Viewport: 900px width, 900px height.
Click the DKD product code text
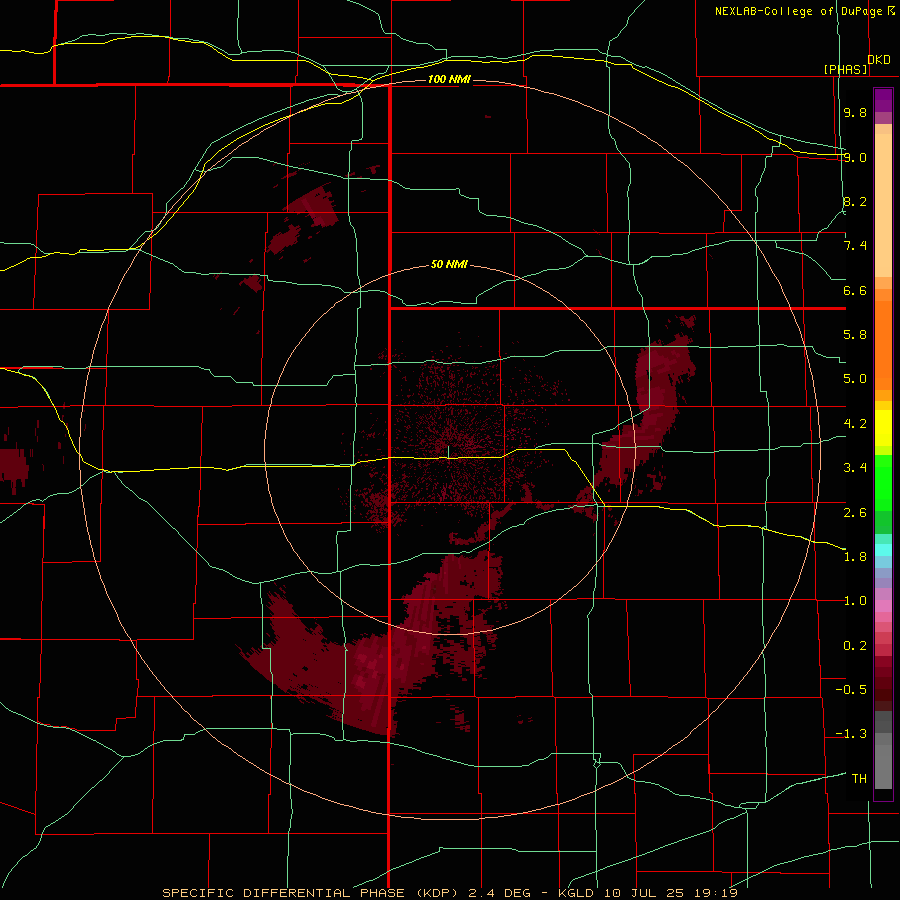(879, 60)
